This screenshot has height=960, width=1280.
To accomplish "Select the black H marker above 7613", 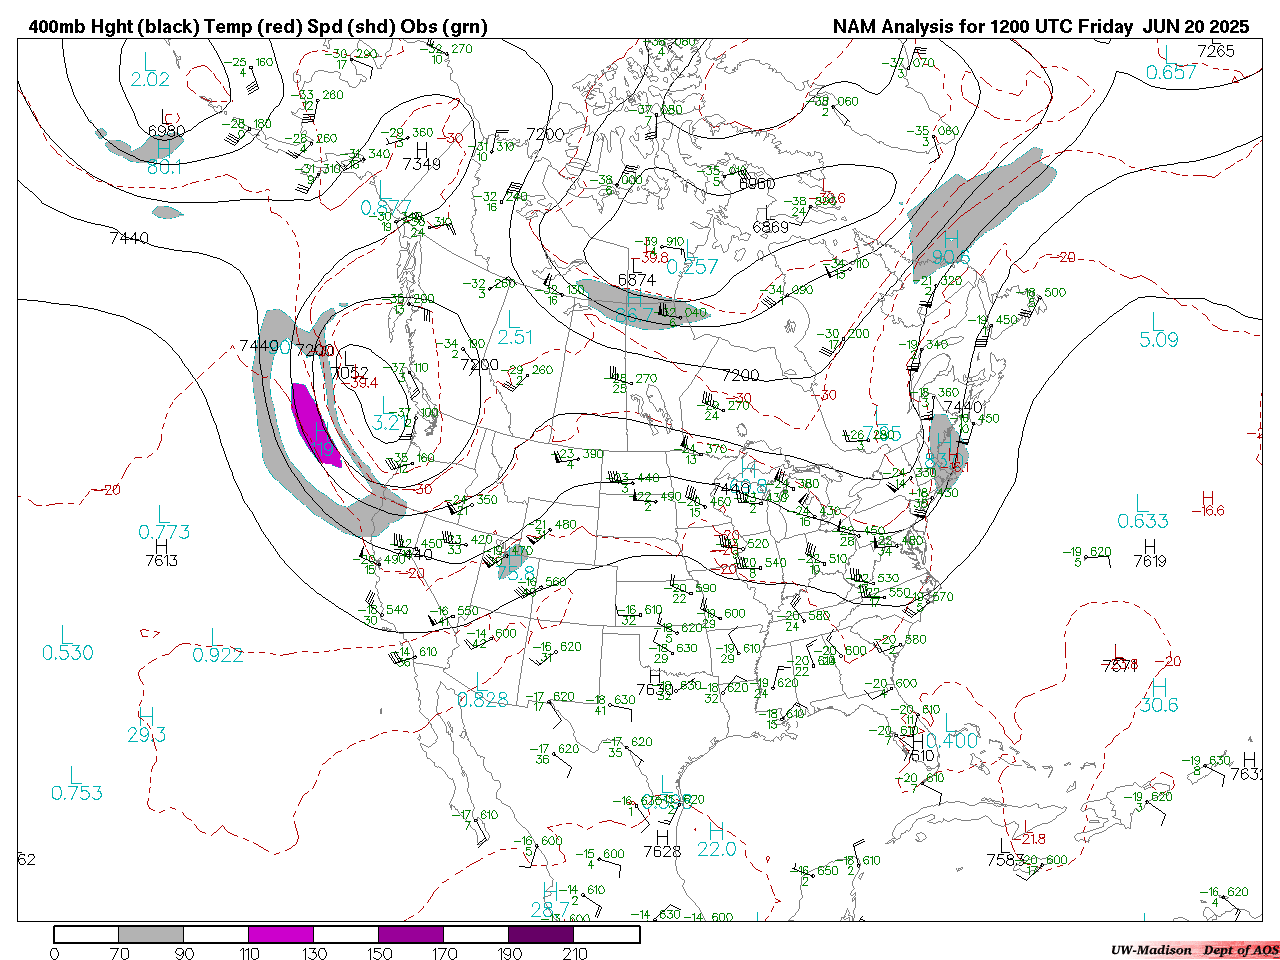I will point(161,545).
